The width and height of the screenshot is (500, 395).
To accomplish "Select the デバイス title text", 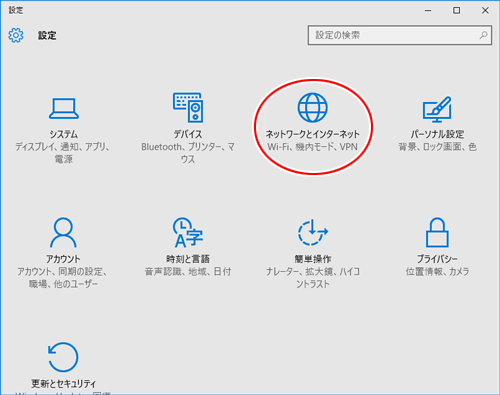I will pyautogui.click(x=188, y=134).
